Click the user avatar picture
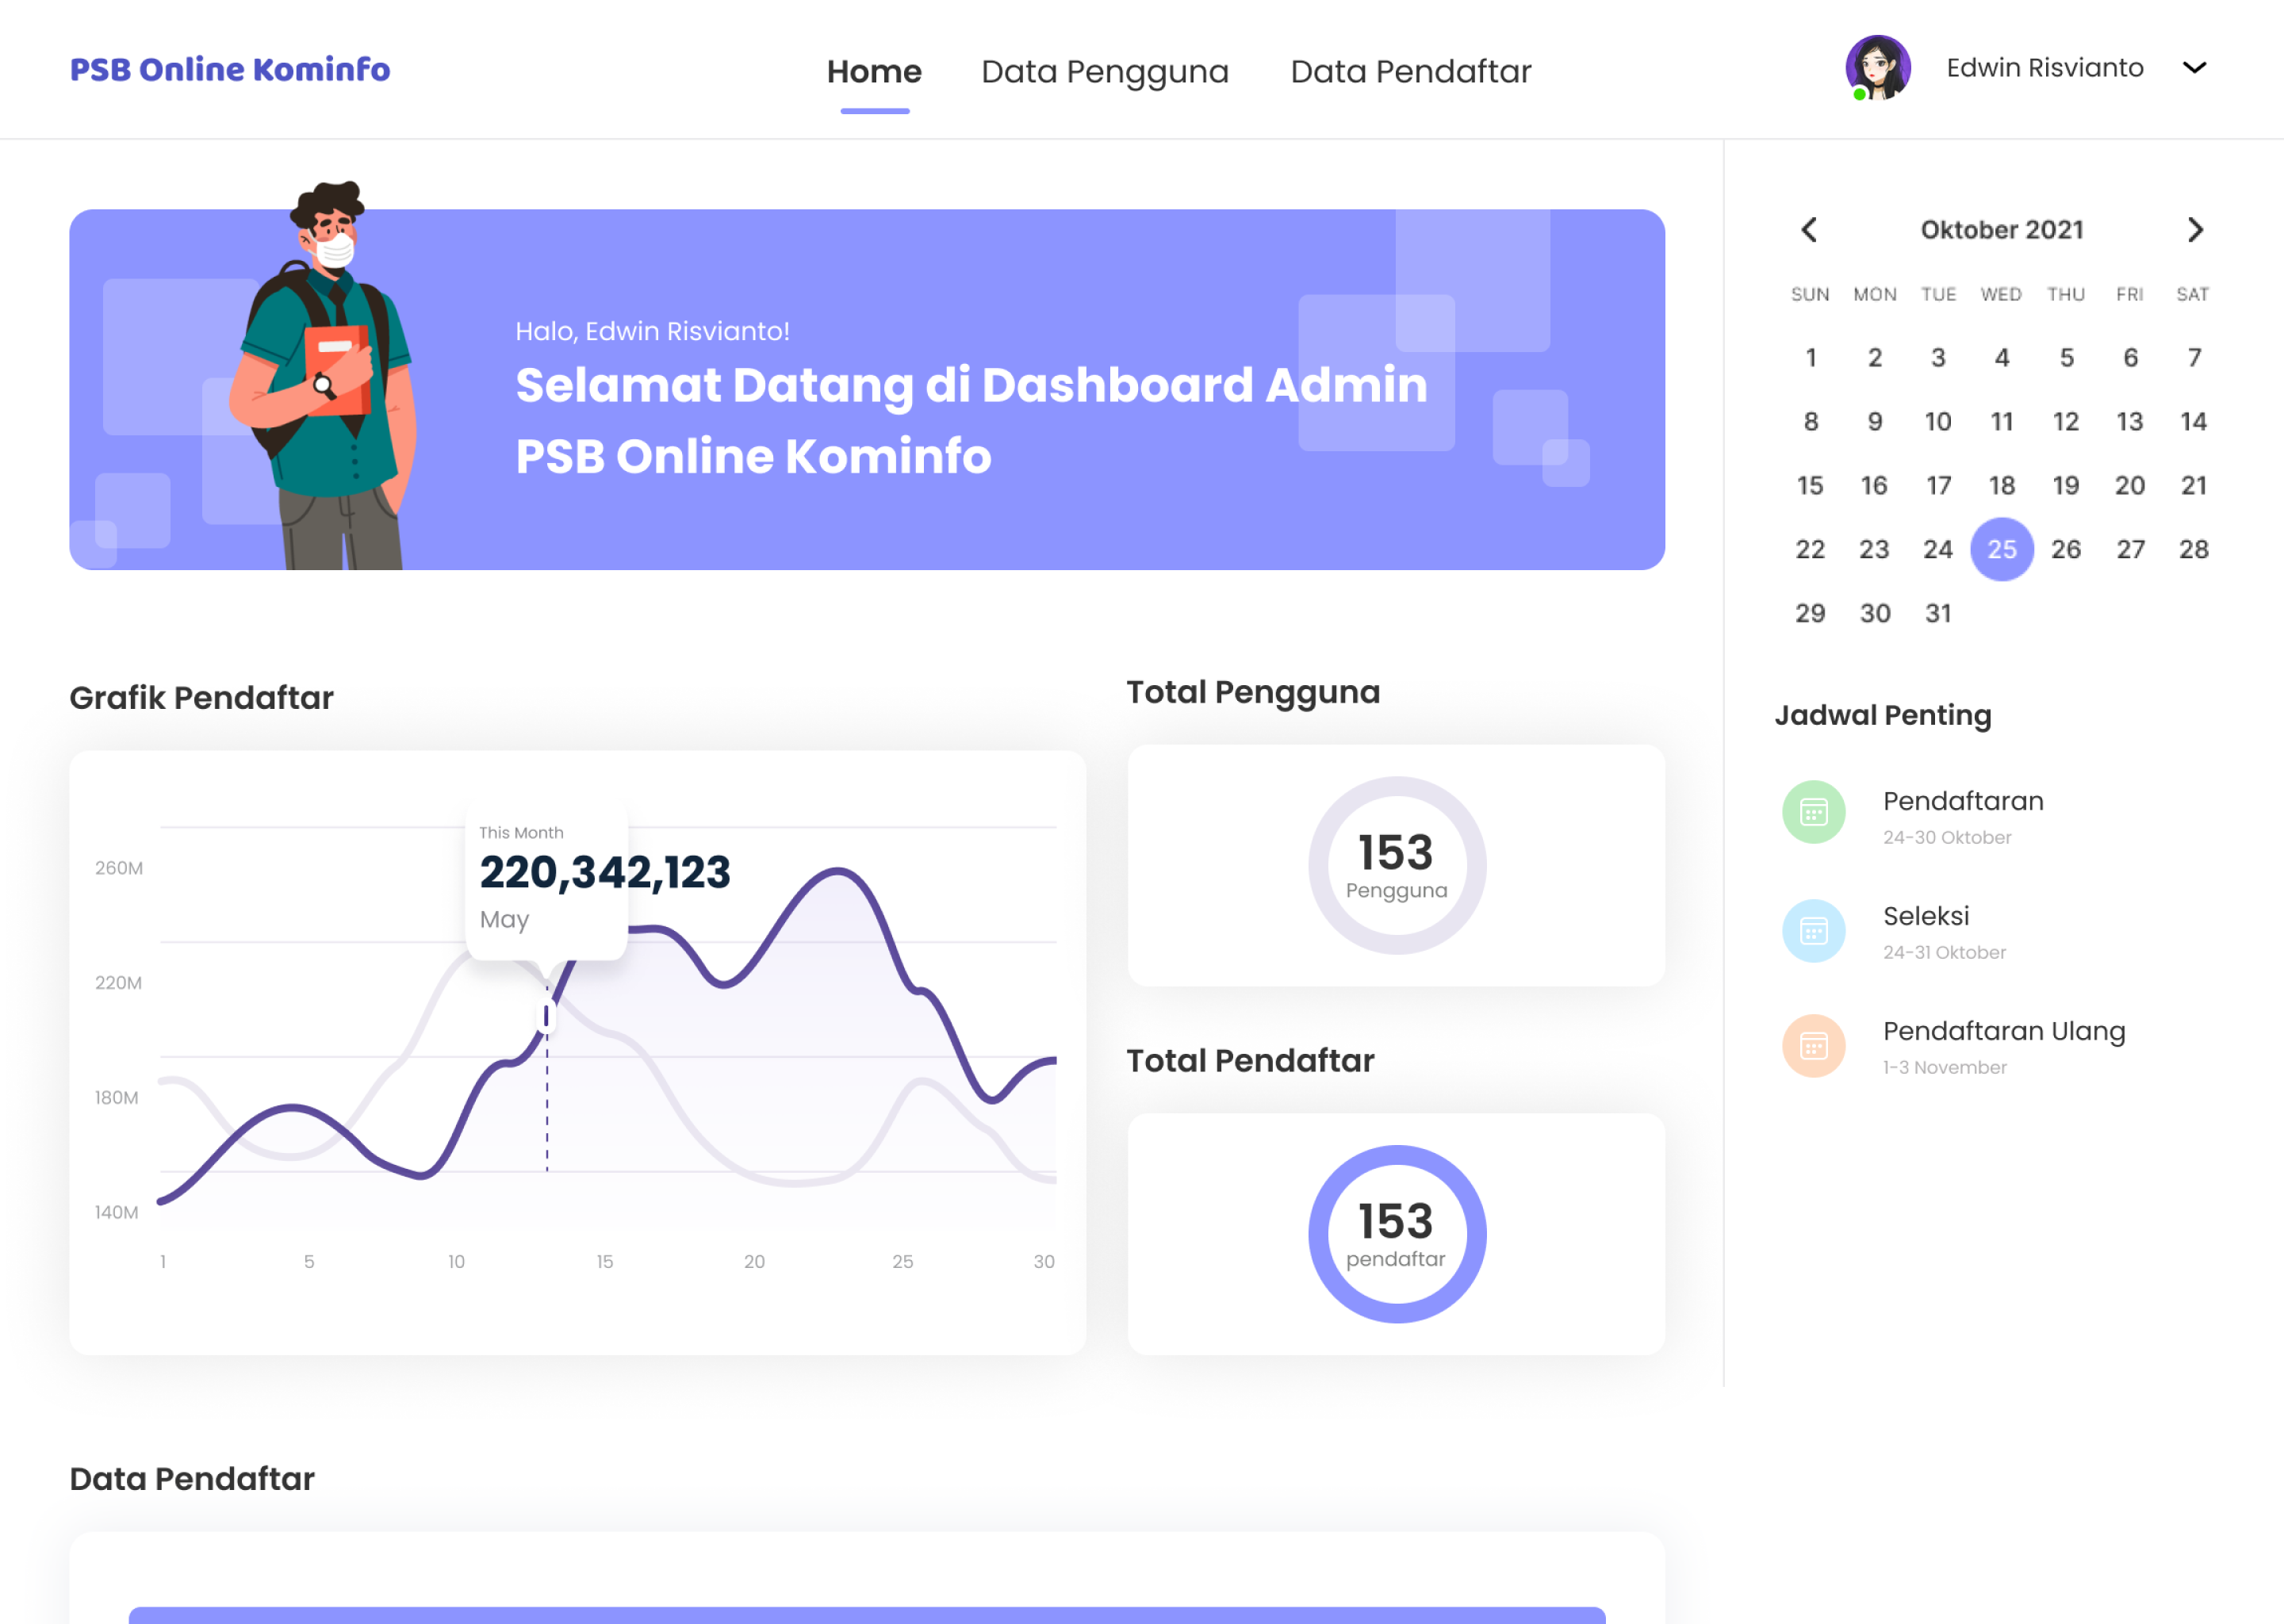The height and width of the screenshot is (1624, 2284). (x=1877, y=68)
